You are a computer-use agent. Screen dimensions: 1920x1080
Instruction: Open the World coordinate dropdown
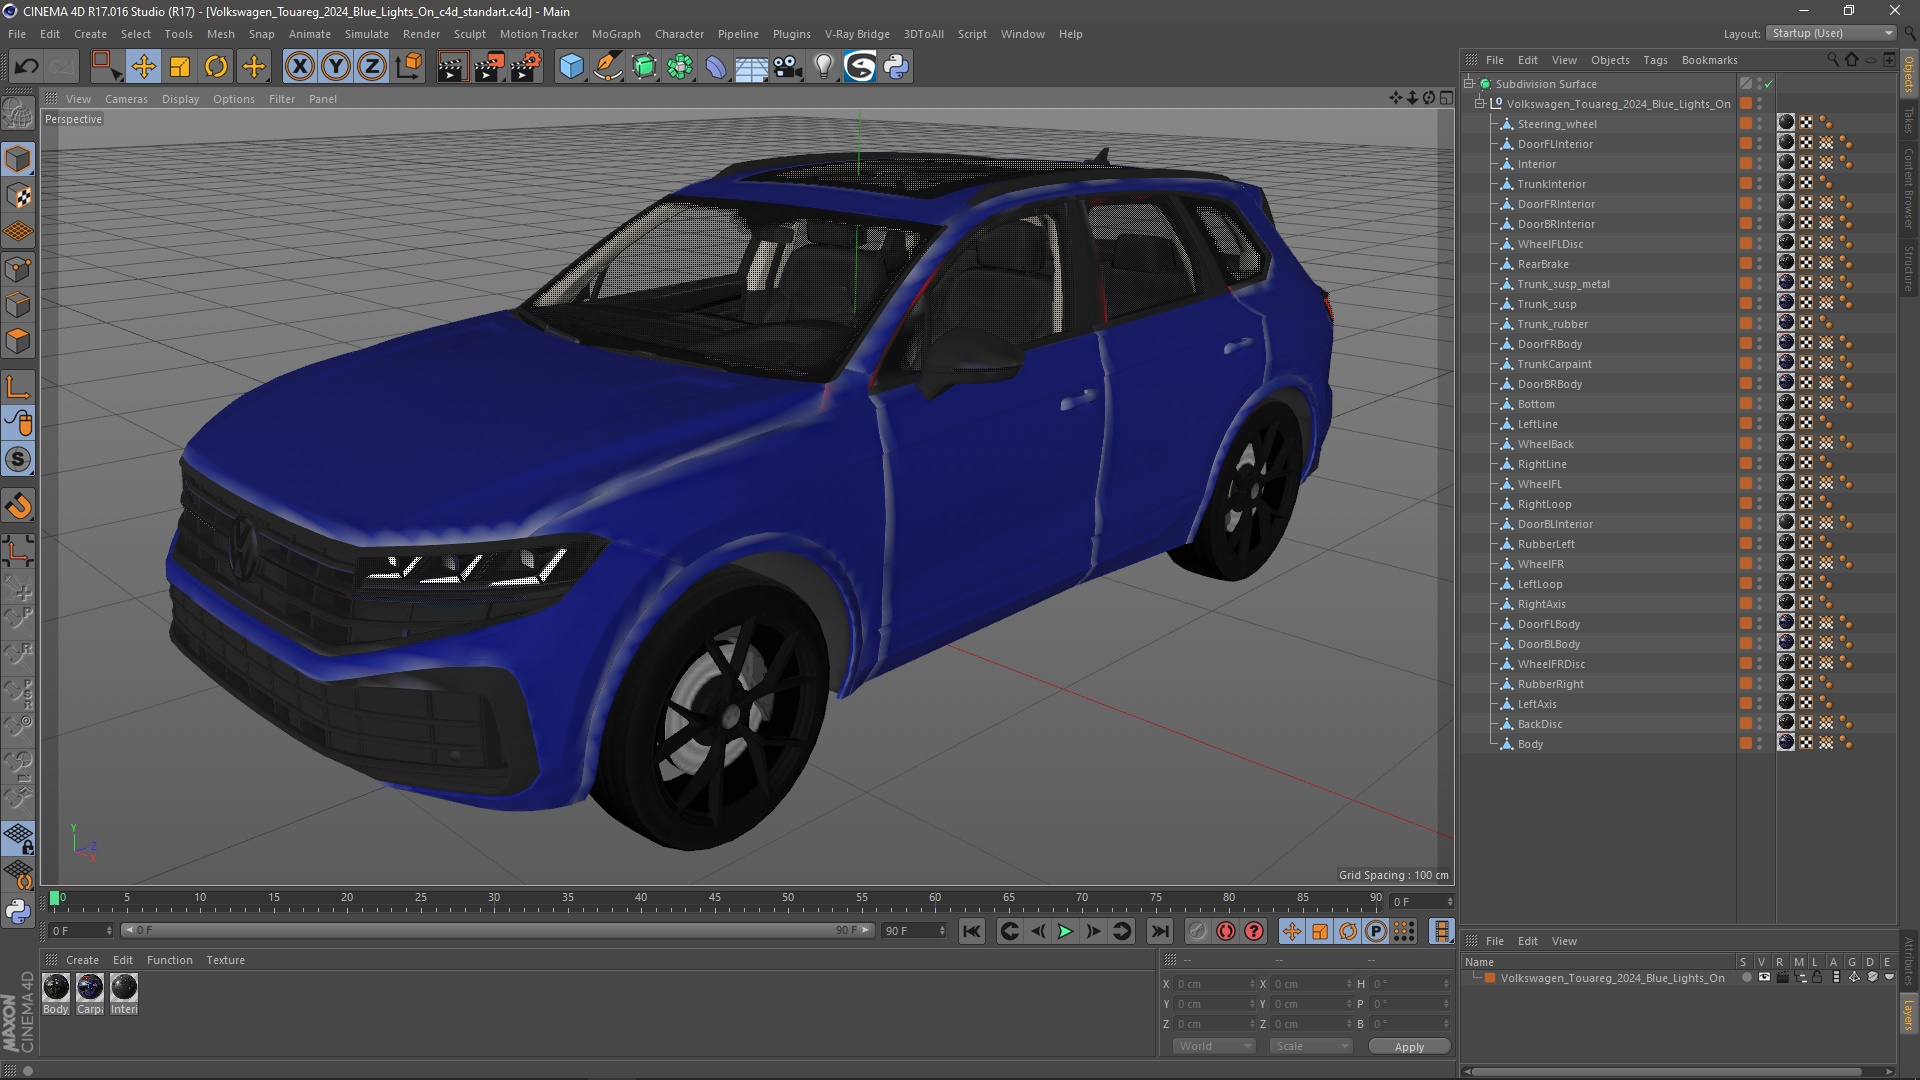pyautogui.click(x=1213, y=1046)
